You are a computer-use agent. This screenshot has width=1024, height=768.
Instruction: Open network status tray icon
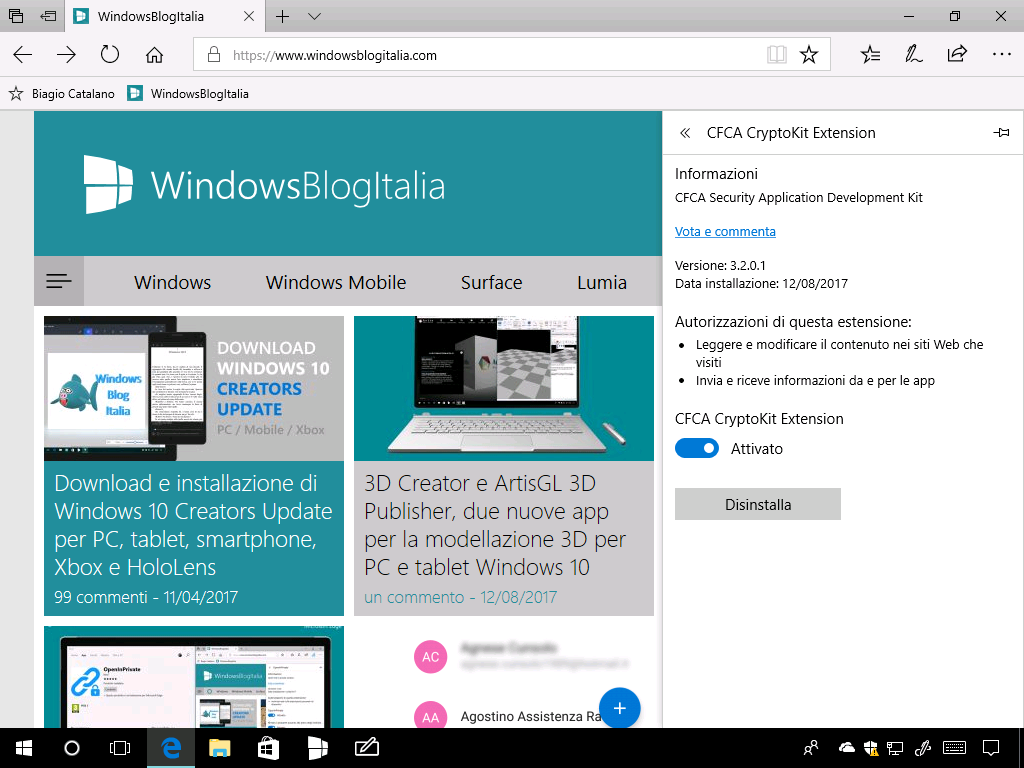tap(895, 748)
